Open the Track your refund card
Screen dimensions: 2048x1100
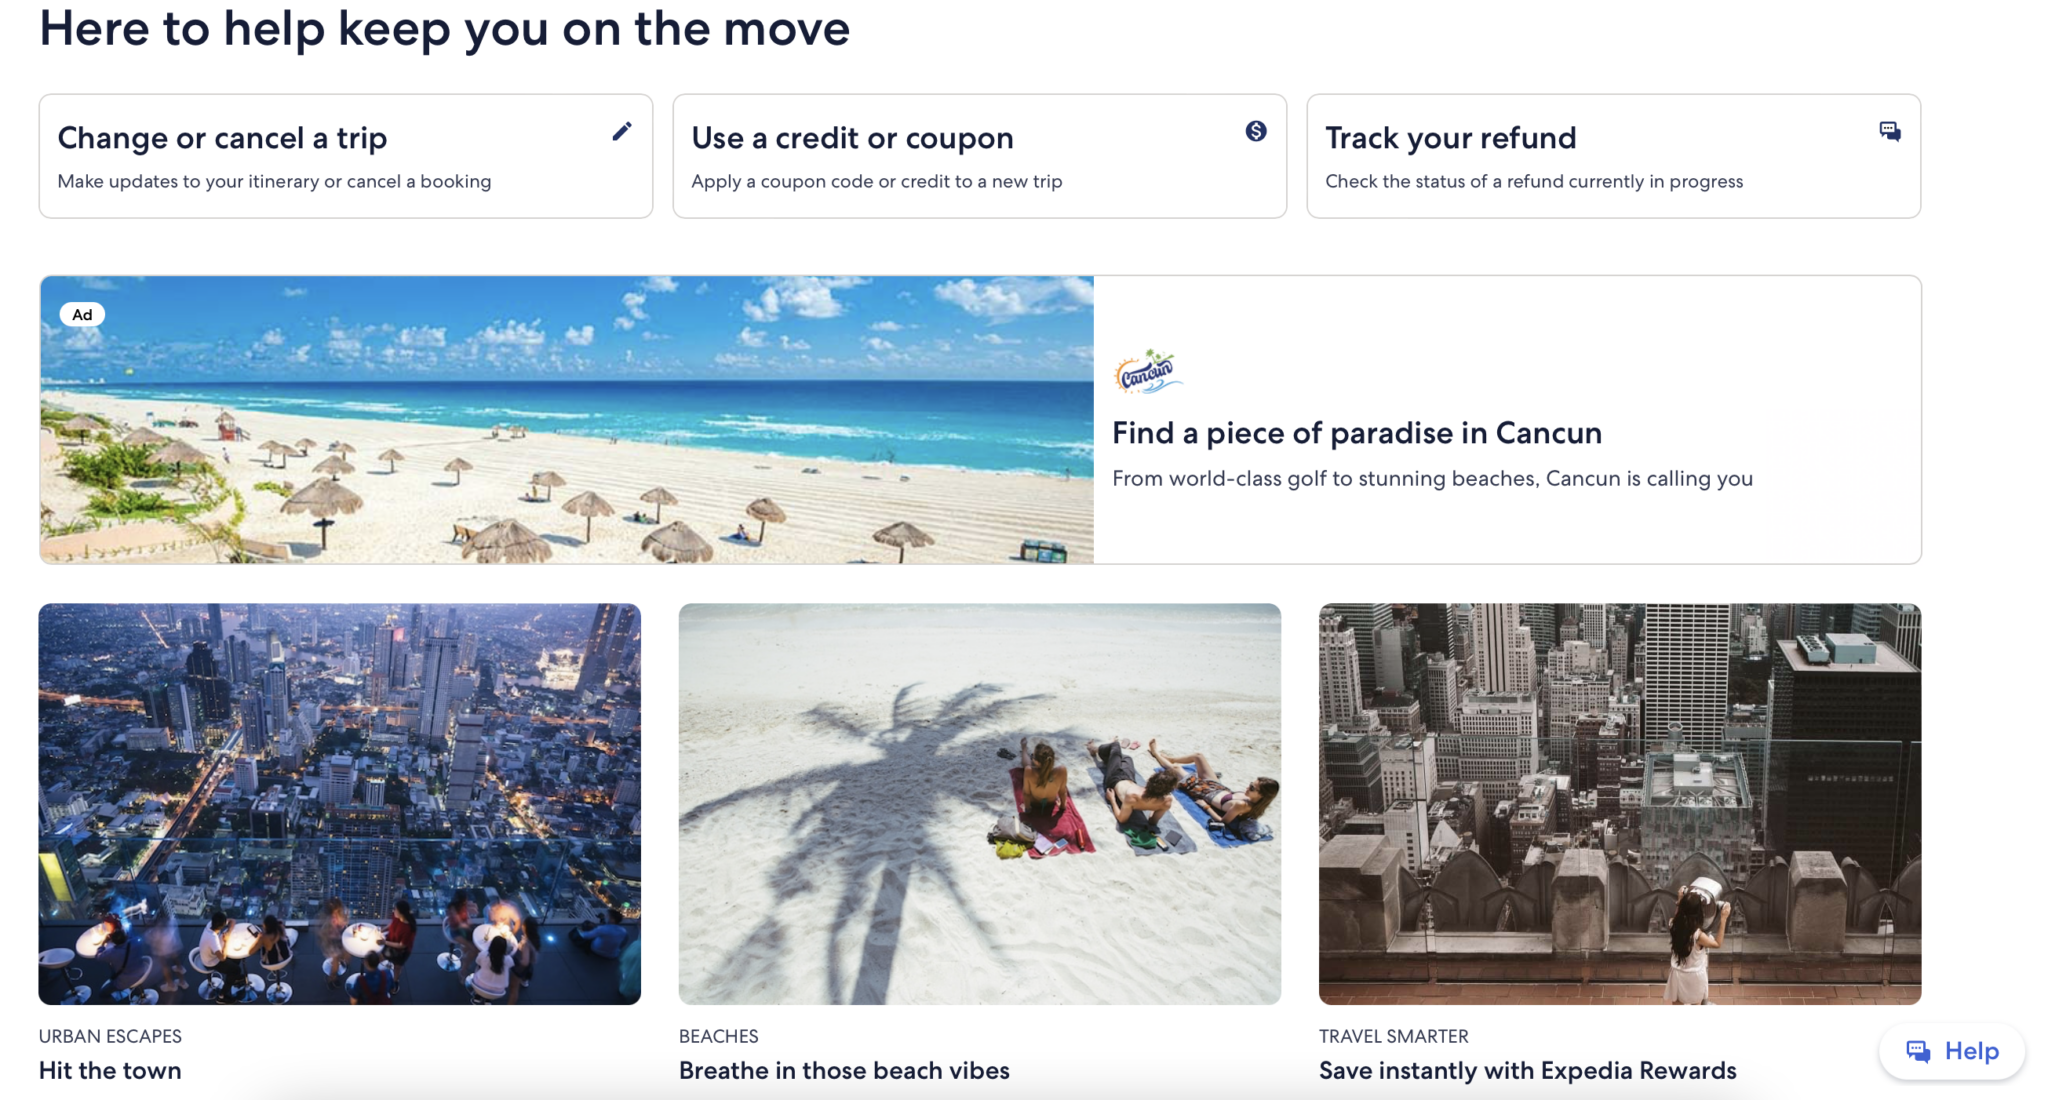pos(1612,157)
